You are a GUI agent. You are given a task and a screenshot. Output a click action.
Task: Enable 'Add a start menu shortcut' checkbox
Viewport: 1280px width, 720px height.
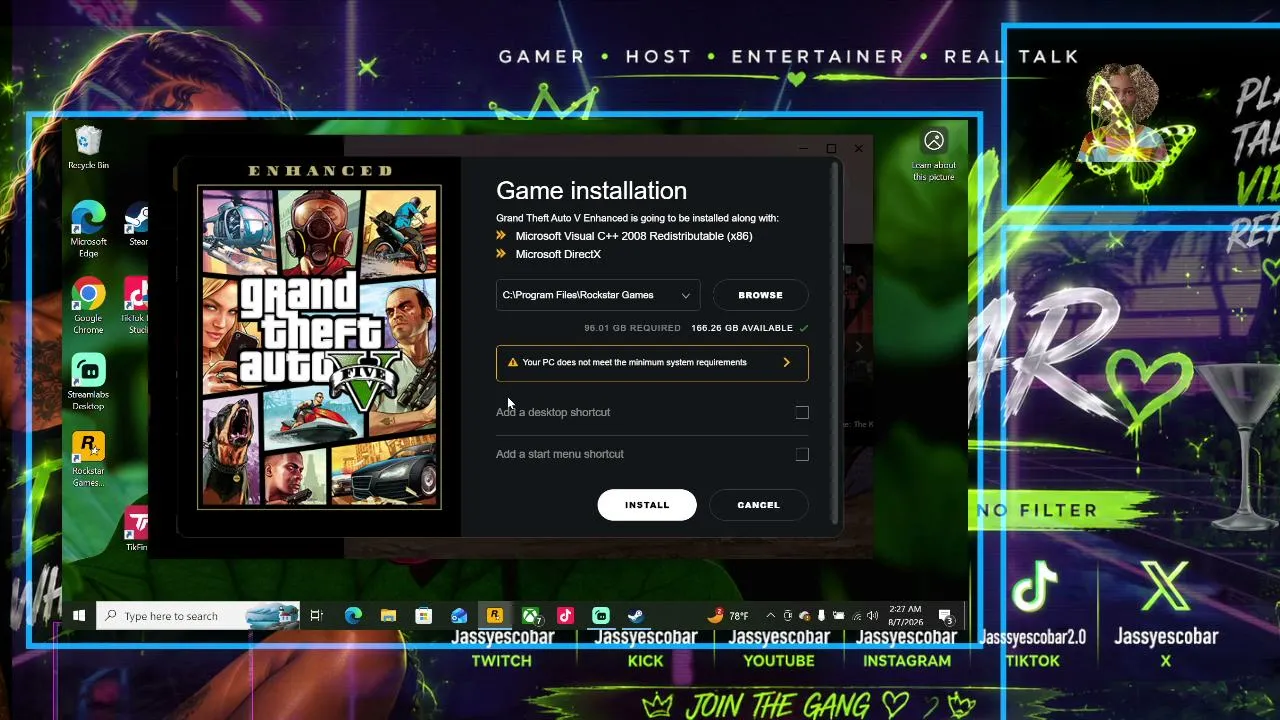802,454
